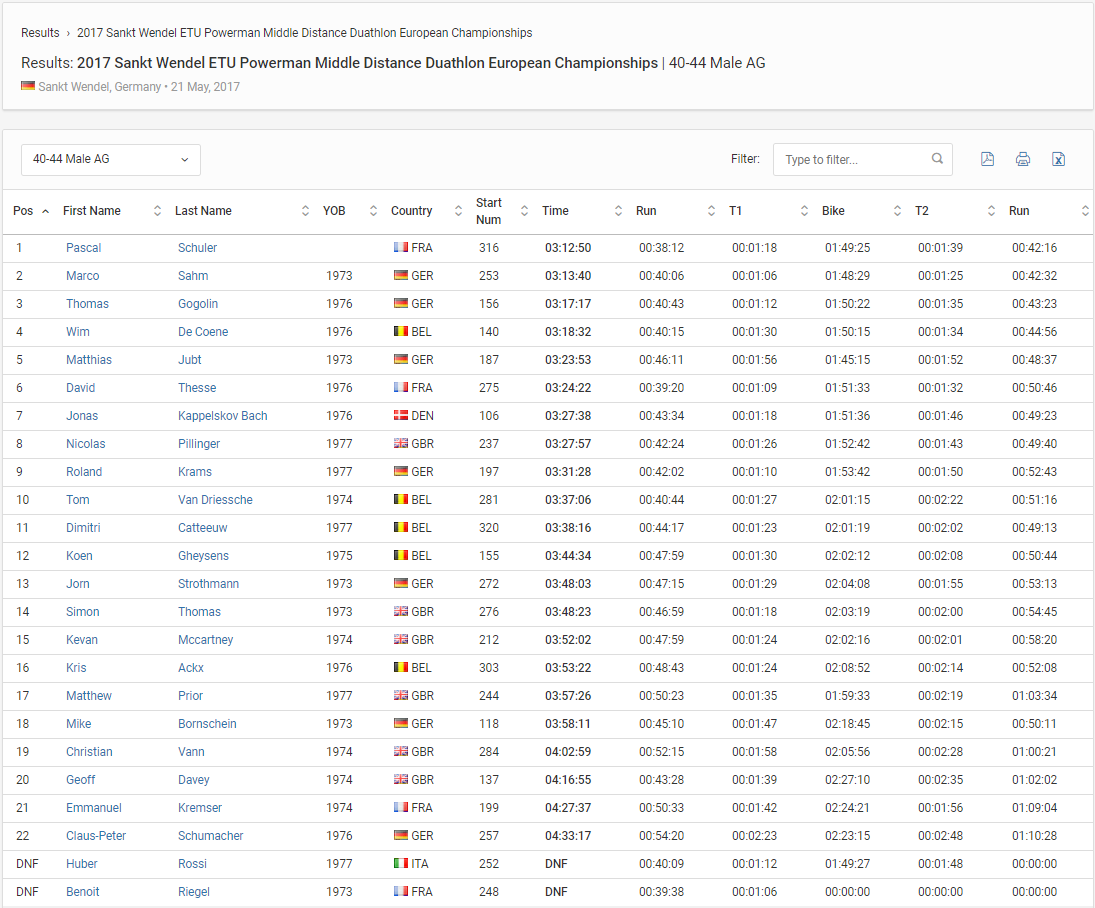Sort table by YOB column
The width and height of the screenshot is (1095, 908).
tap(350, 211)
